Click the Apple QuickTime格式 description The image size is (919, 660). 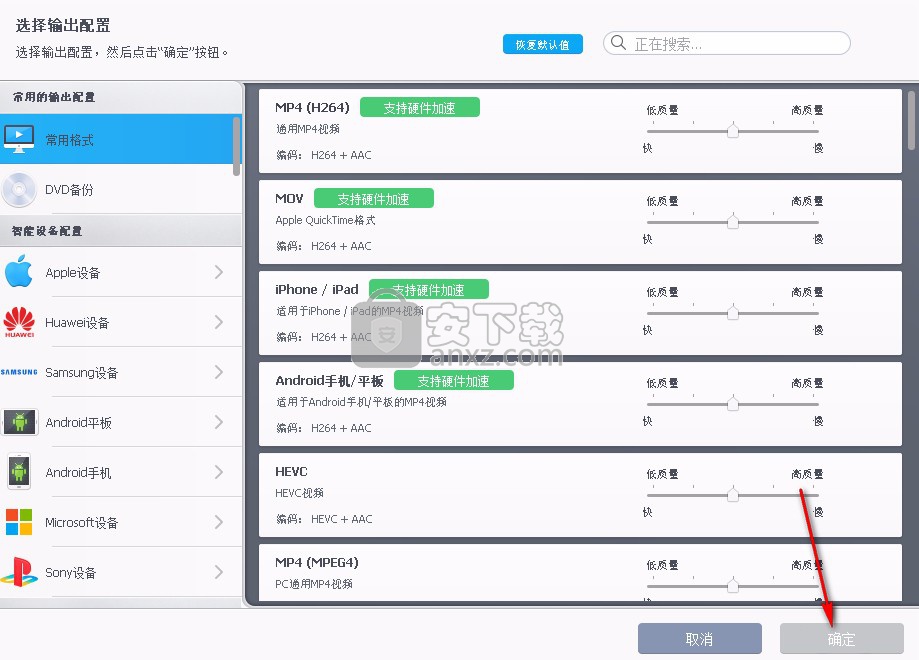pos(325,220)
